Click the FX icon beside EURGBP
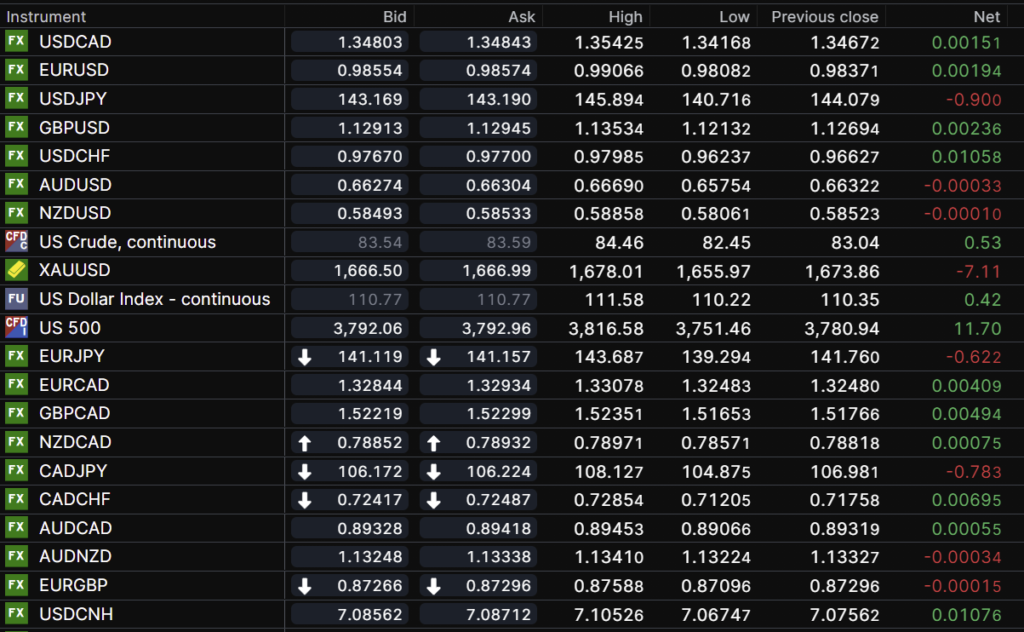This screenshot has width=1024, height=632. coord(16,584)
